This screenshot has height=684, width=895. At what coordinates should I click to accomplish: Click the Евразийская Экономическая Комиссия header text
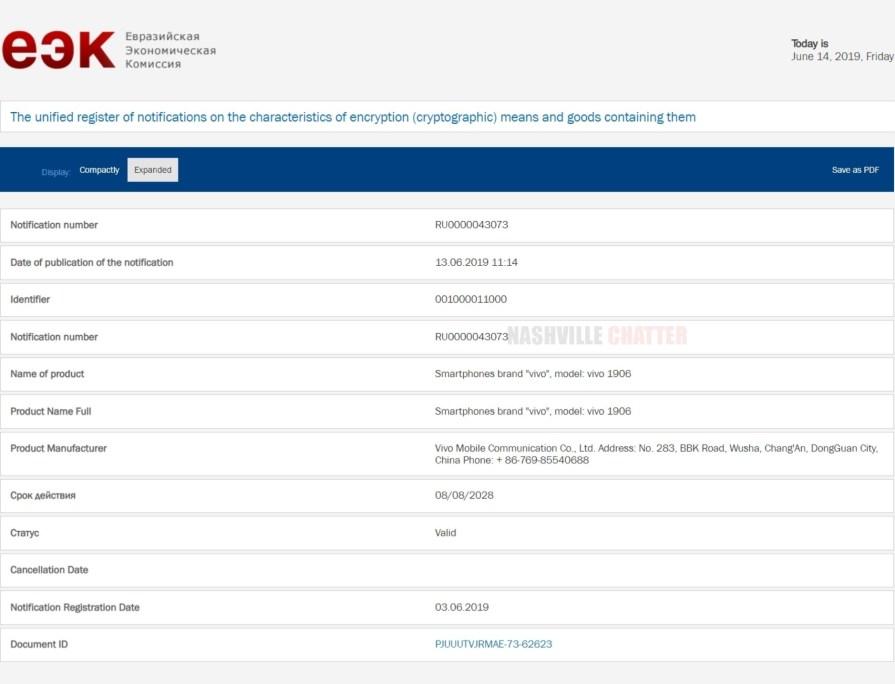[x=170, y=50]
